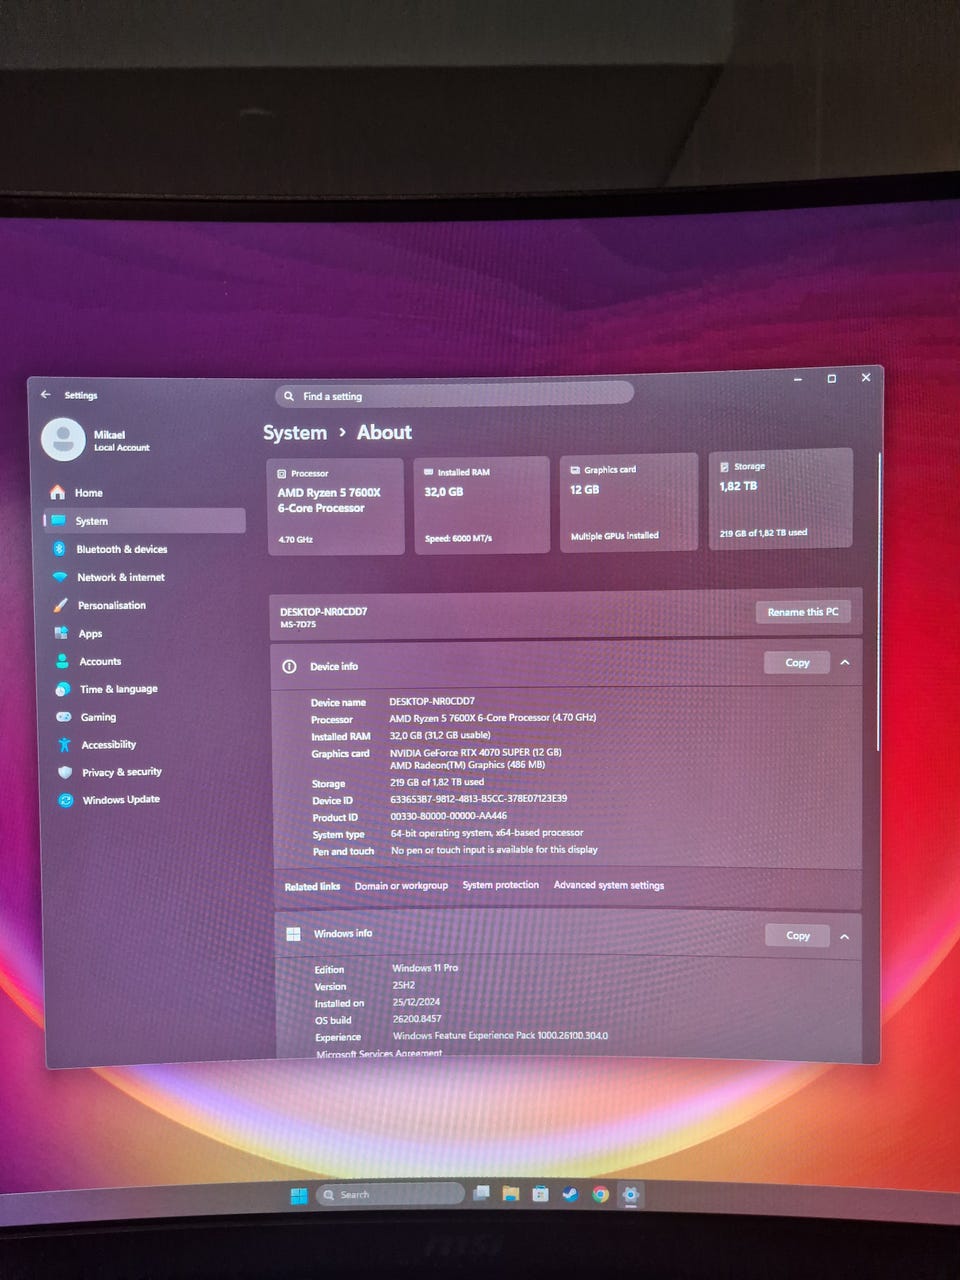Screen dimensions: 960x1280
Task: Click the Installed on date 25/12/2024
Action: click(416, 1002)
